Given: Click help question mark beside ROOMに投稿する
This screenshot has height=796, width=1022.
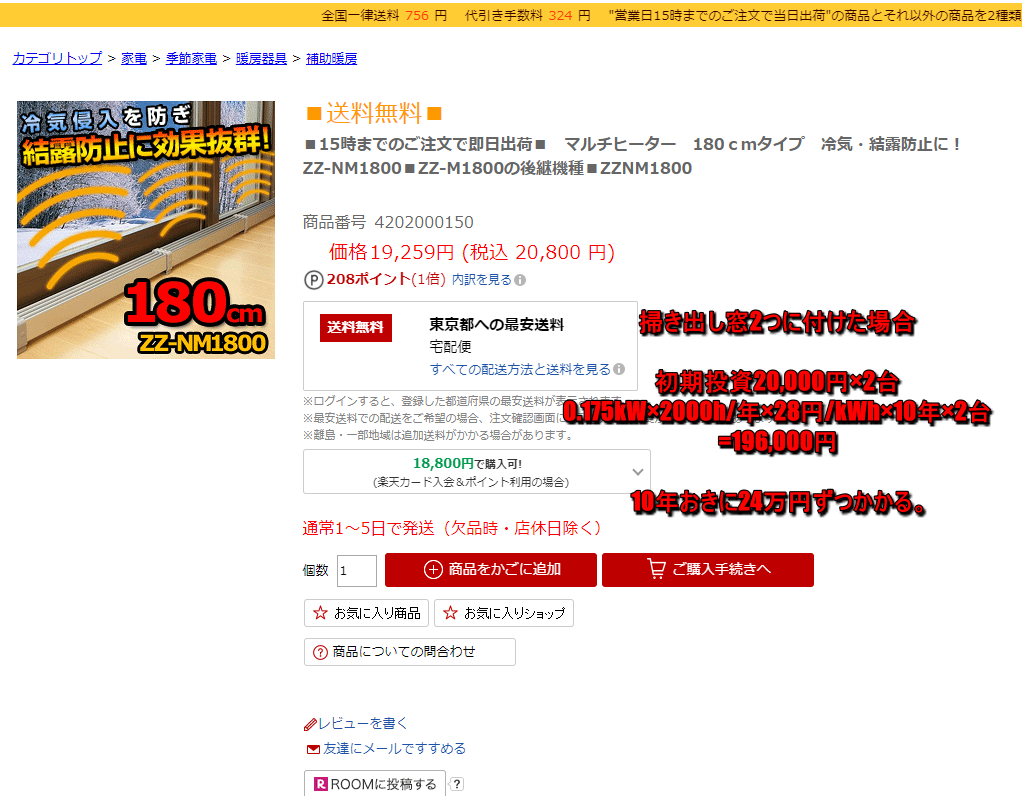Looking at the screenshot, I should pos(457,784).
